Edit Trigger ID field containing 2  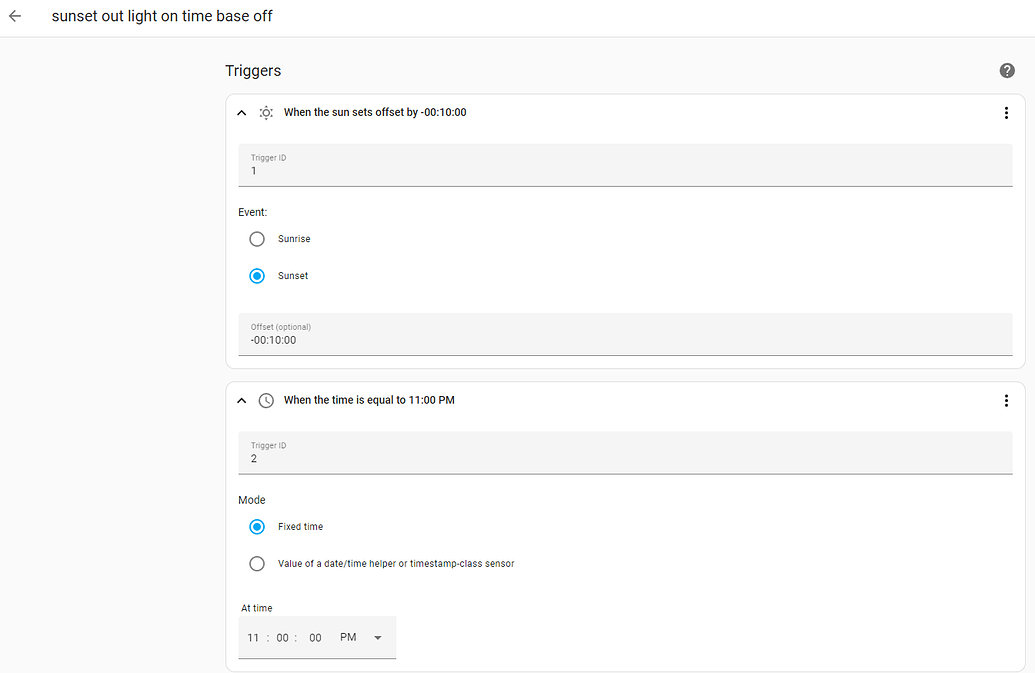point(625,453)
